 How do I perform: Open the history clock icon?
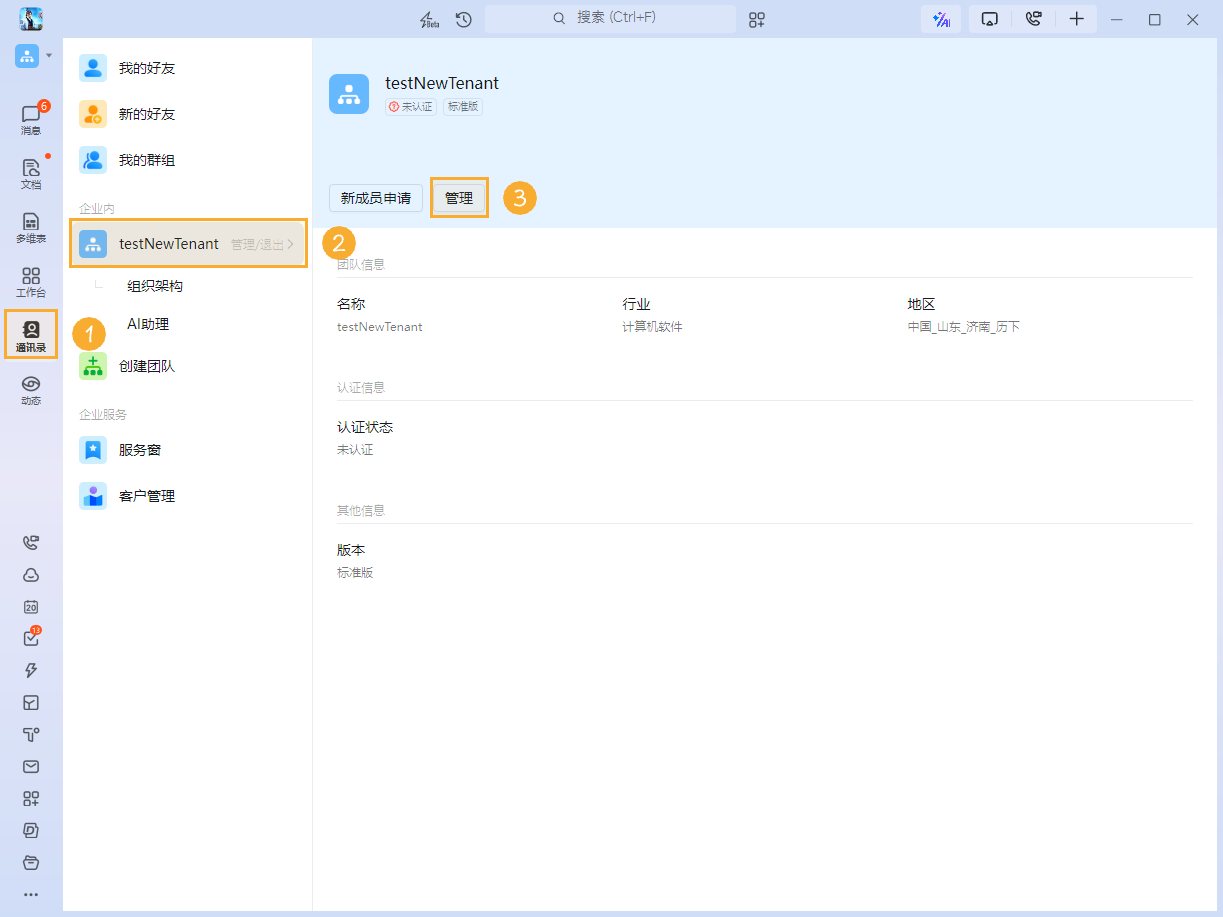pos(463,19)
